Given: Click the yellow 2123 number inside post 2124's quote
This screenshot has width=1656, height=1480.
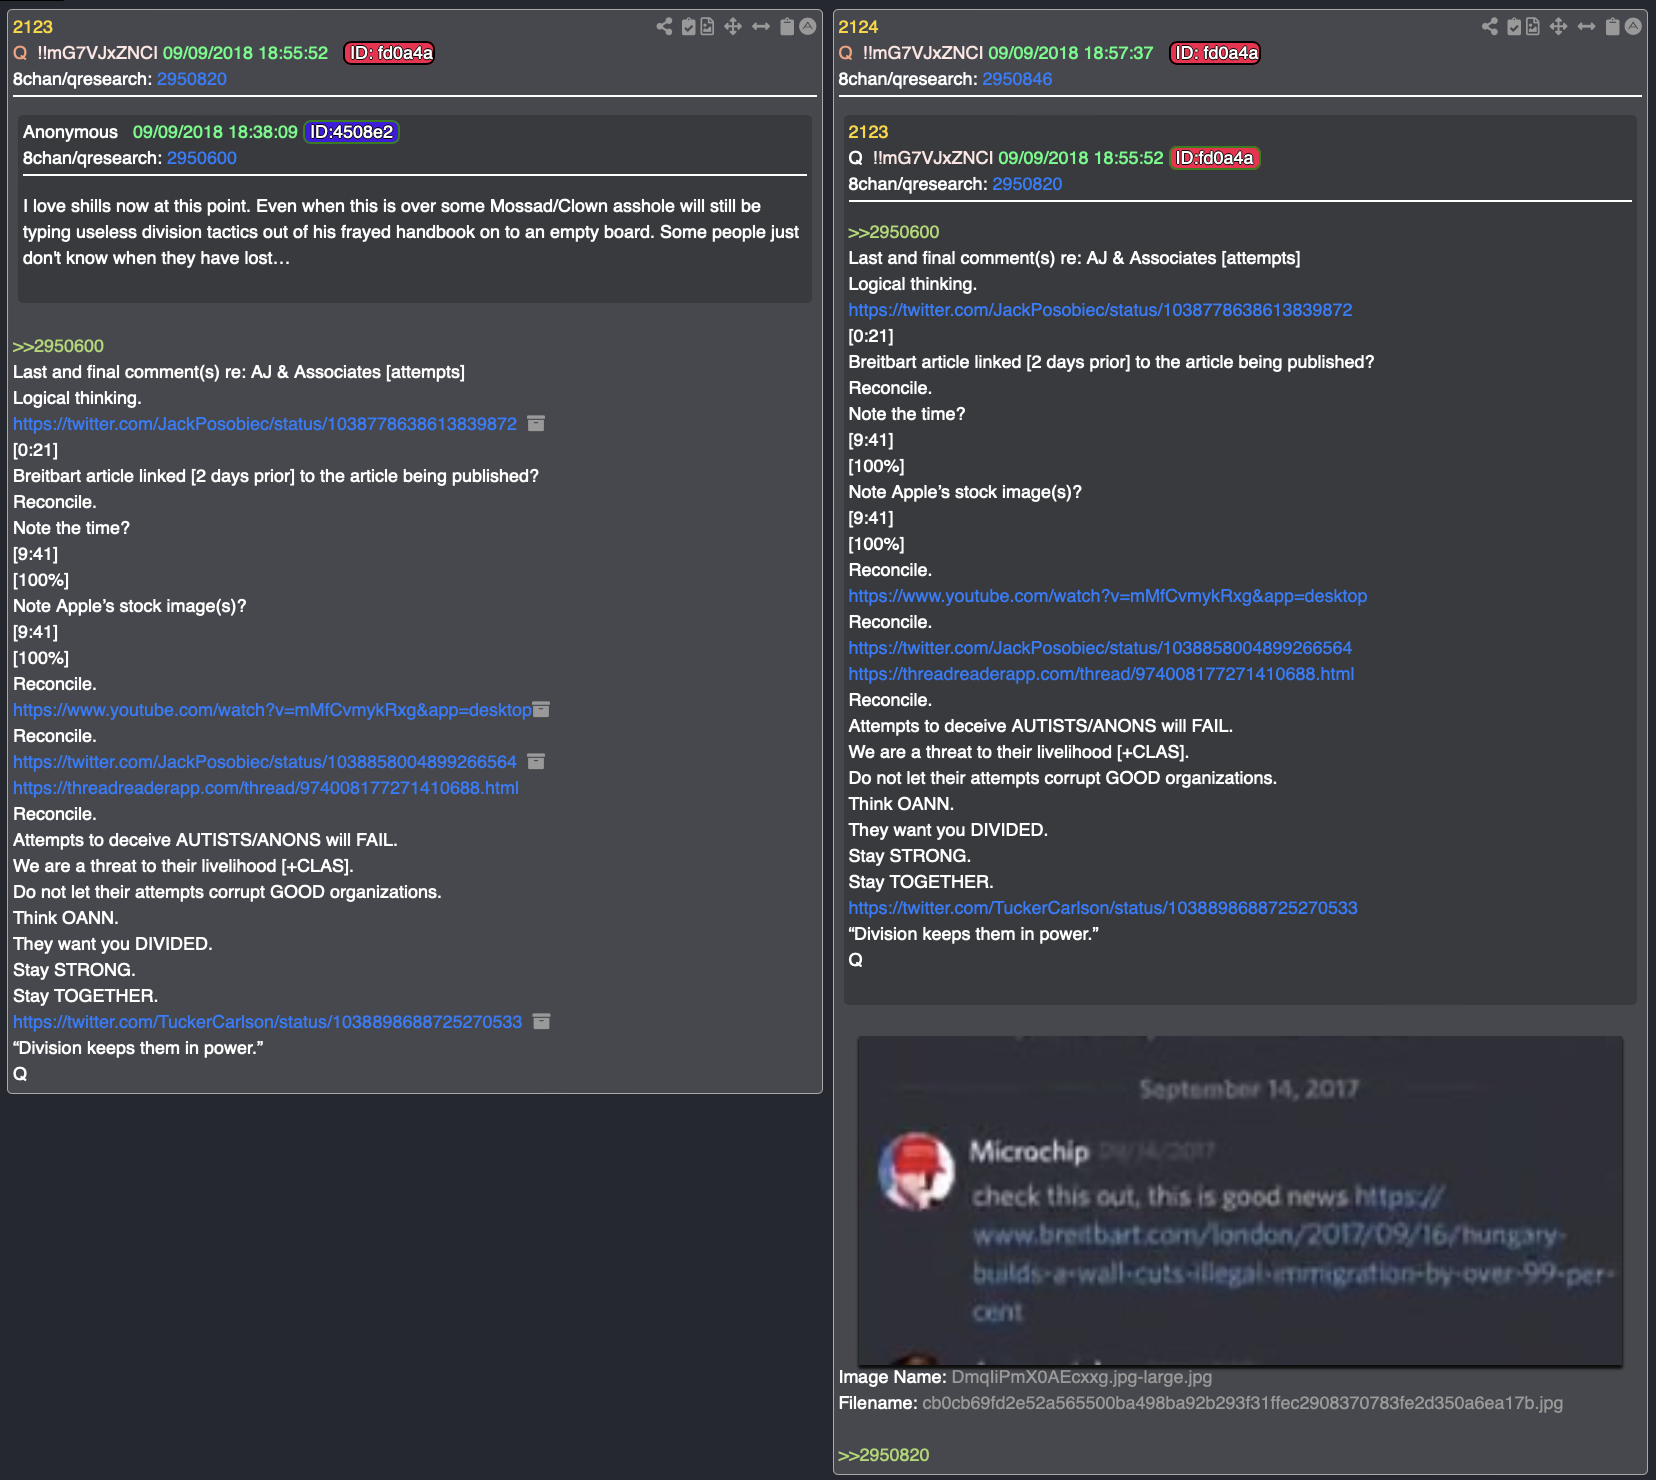Looking at the screenshot, I should 868,132.
